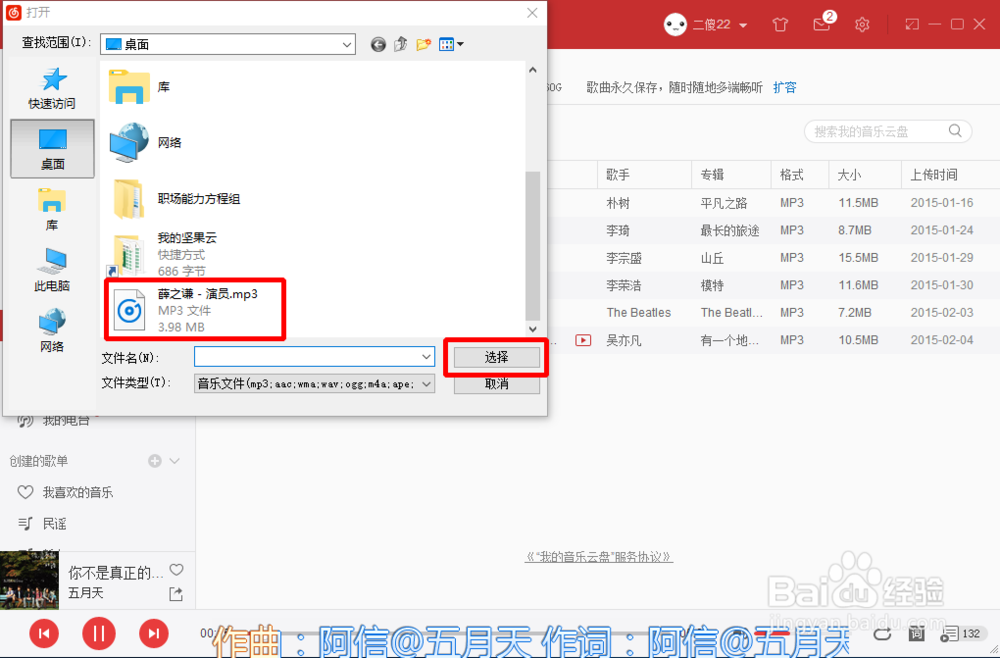Click the 取消 button
This screenshot has width=1000, height=658.
496,384
